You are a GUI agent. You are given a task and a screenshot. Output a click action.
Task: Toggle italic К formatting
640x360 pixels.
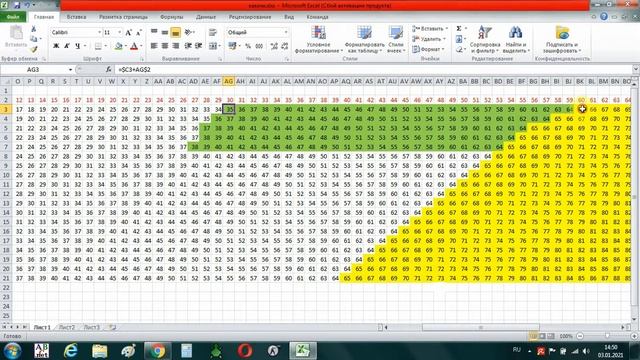tap(67, 46)
